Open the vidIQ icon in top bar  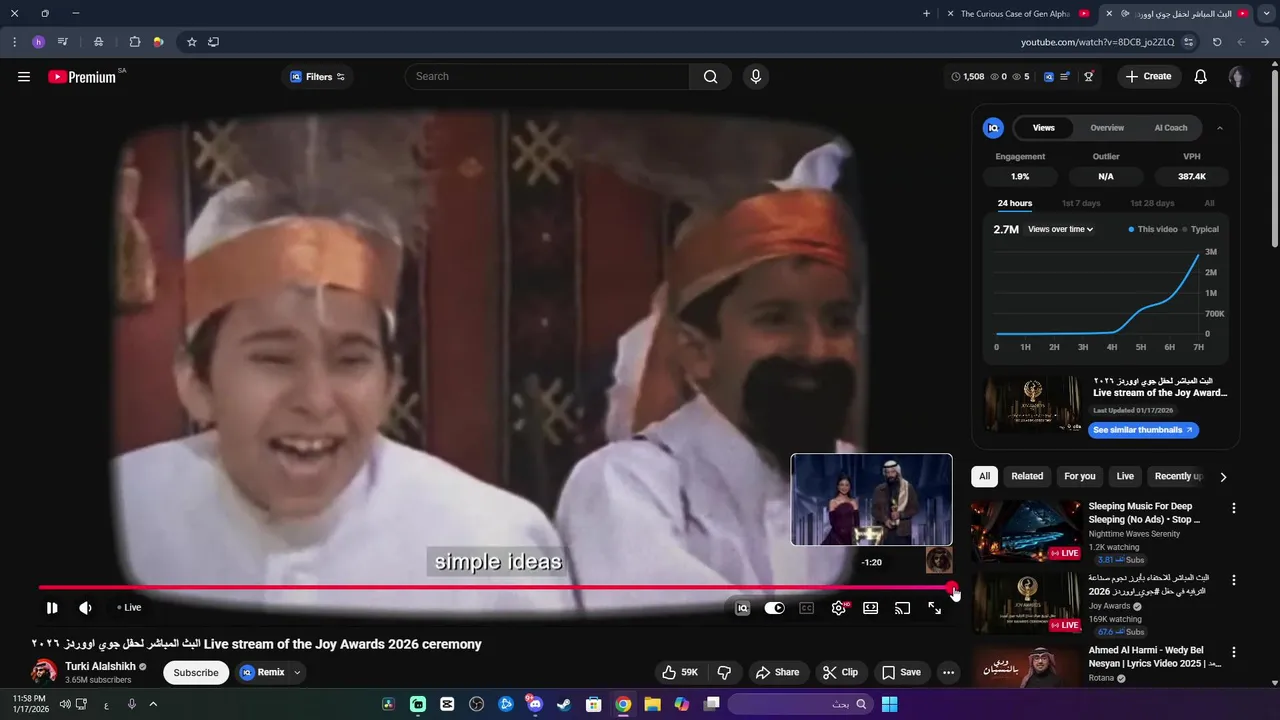pos(1049,77)
